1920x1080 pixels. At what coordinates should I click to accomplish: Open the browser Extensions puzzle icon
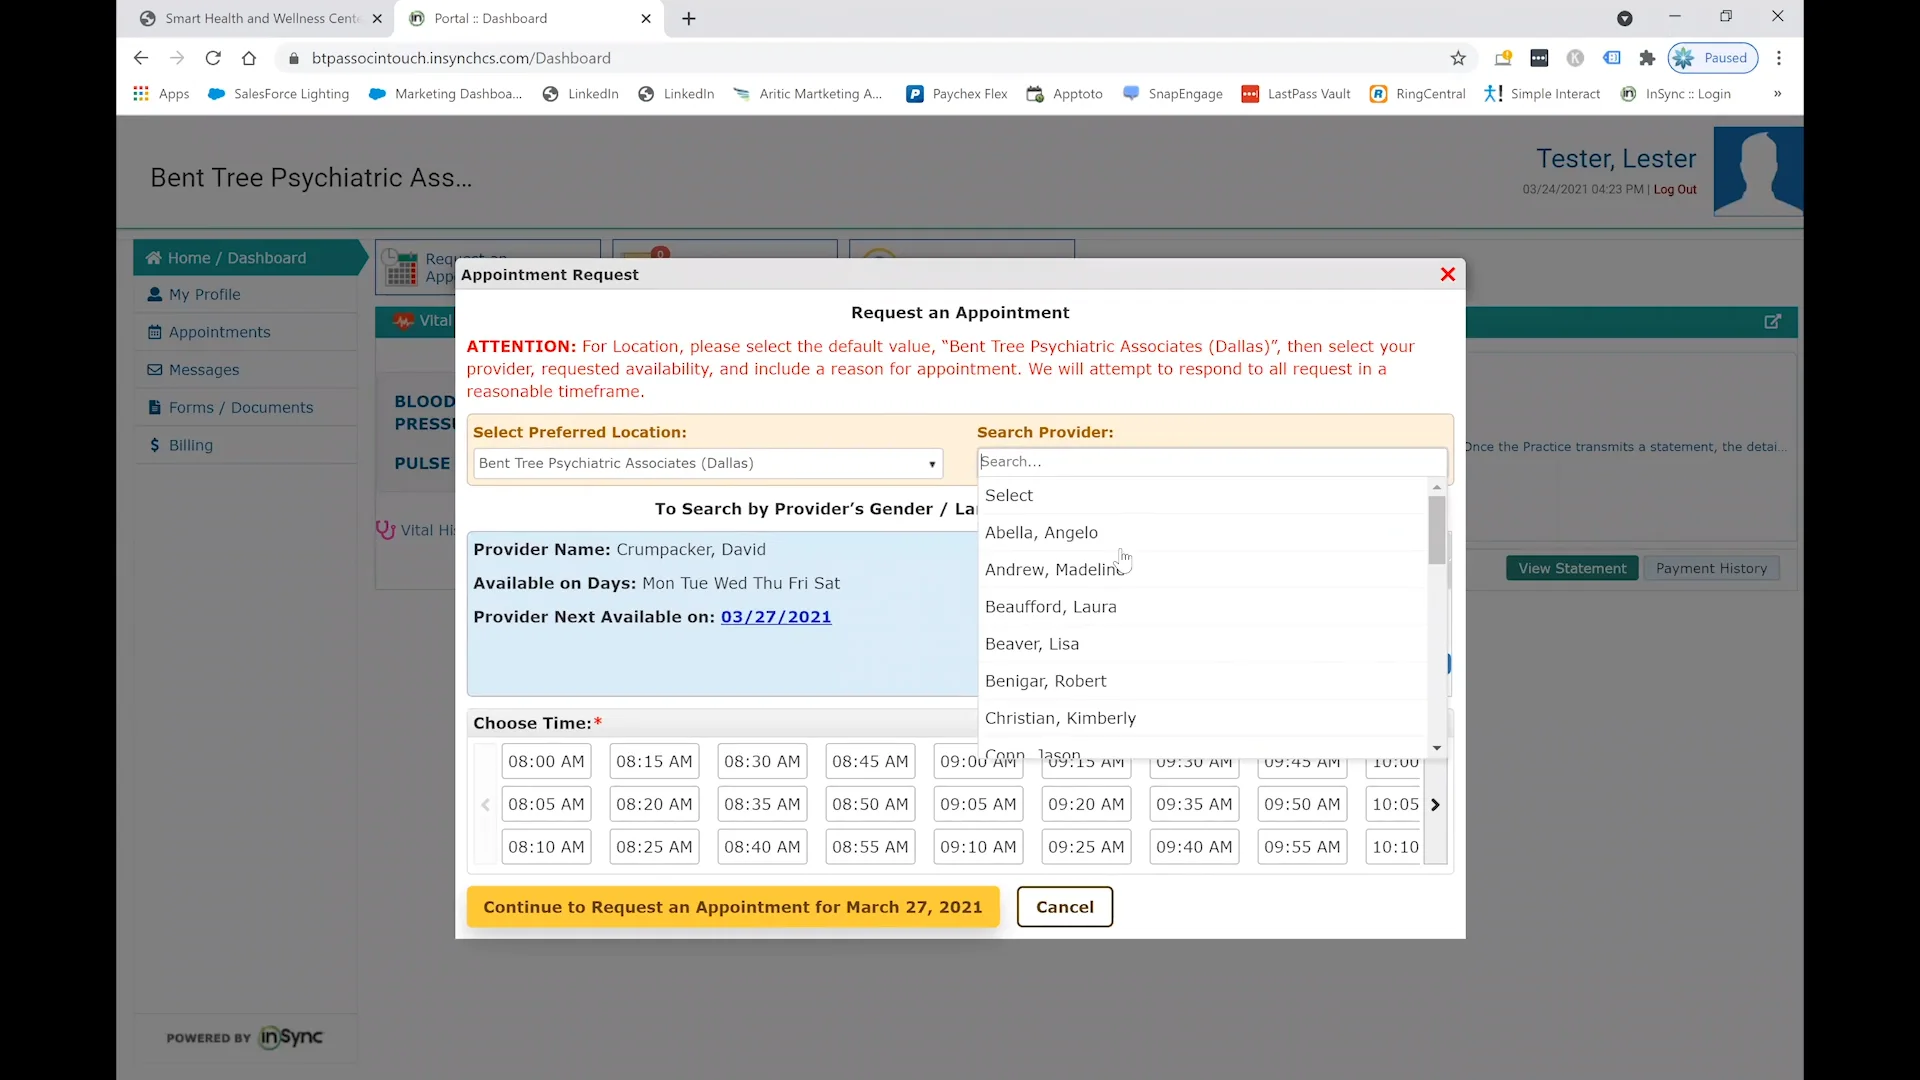coord(1647,58)
